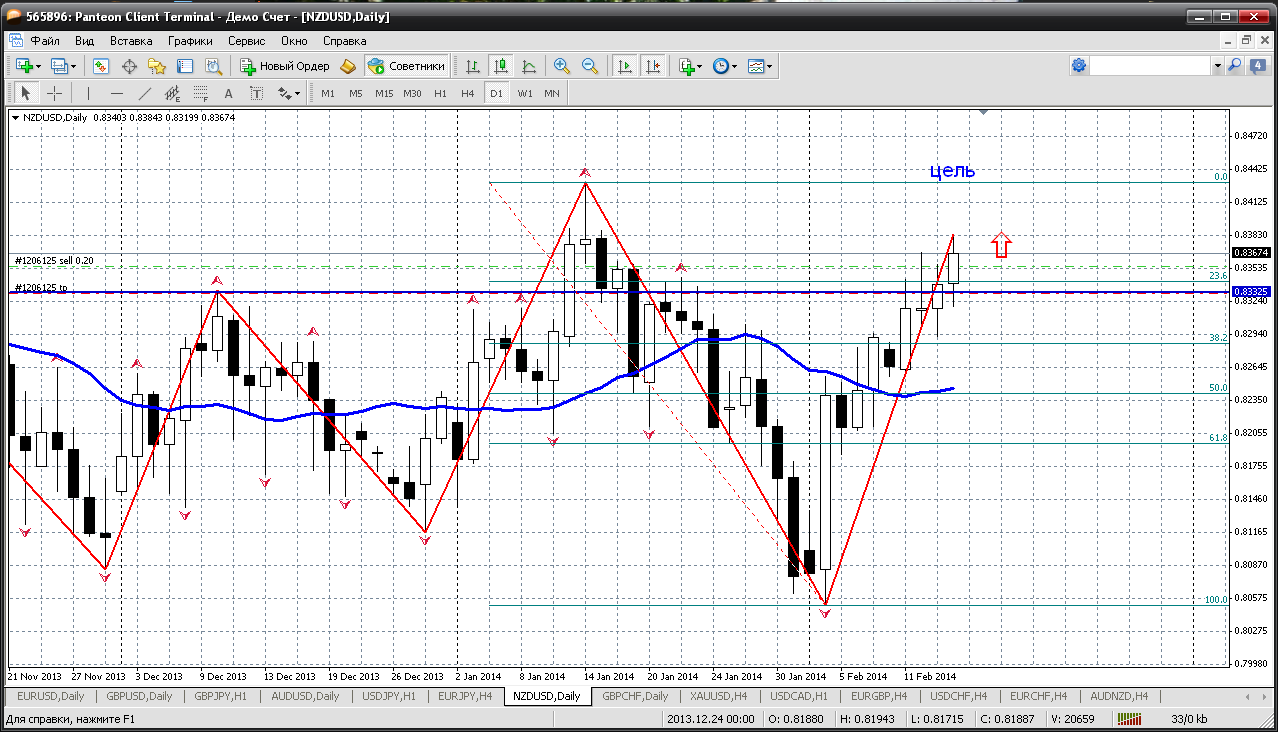Image resolution: width=1278 pixels, height=732 pixels.
Task: Click the Новый Ордер button
Action: pyautogui.click(x=284, y=66)
